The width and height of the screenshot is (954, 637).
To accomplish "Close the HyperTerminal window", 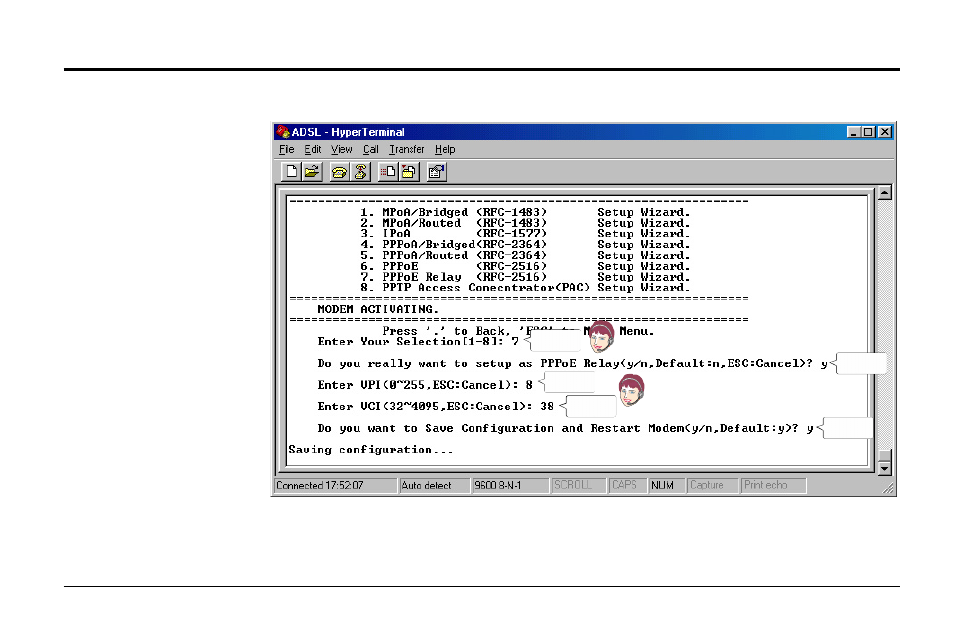I will (x=885, y=132).
